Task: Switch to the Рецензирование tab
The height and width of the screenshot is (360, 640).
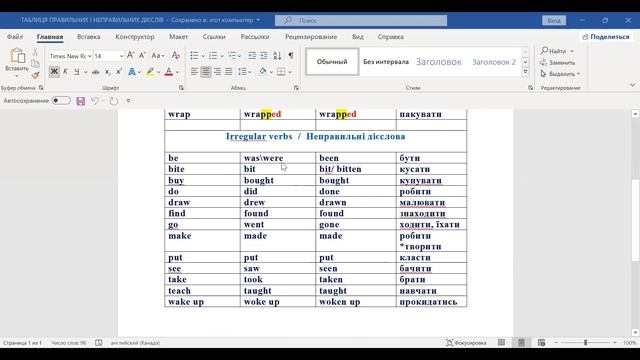Action: pyautogui.click(x=311, y=37)
